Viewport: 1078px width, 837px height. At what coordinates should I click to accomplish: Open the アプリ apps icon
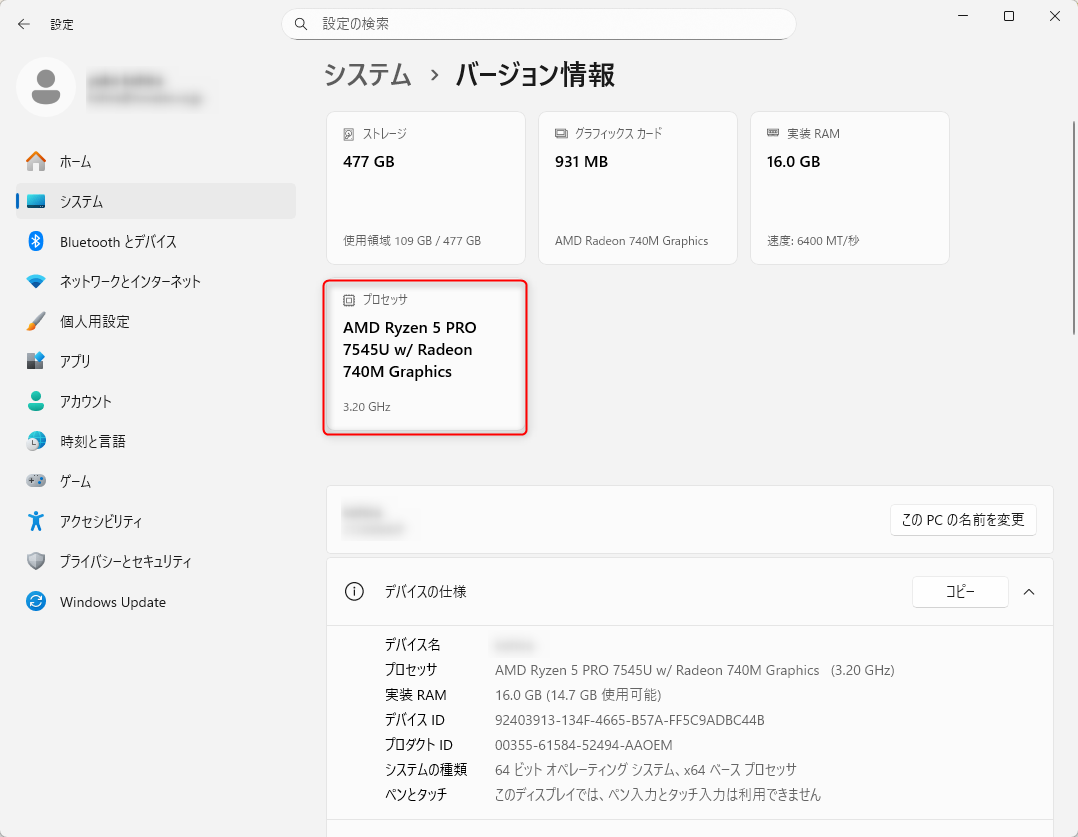36,361
